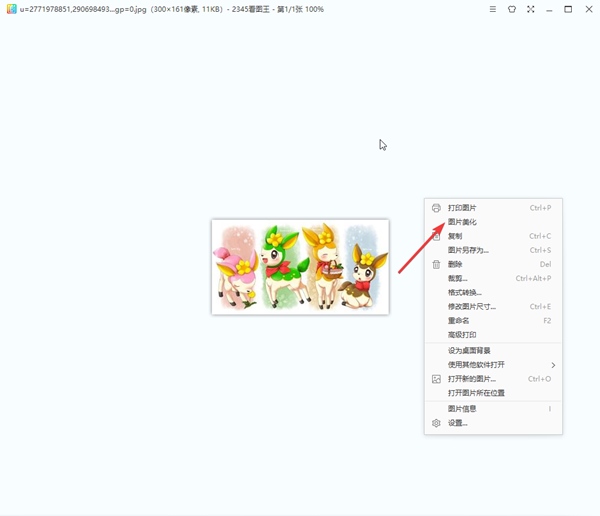The width and height of the screenshot is (600, 516).
Task: Click the fullscreen expand icon in title bar
Action: click(x=531, y=9)
